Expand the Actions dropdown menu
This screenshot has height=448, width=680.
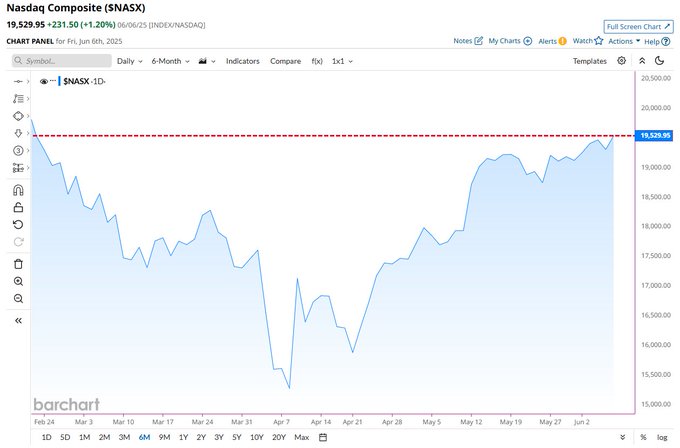pyautogui.click(x=624, y=41)
